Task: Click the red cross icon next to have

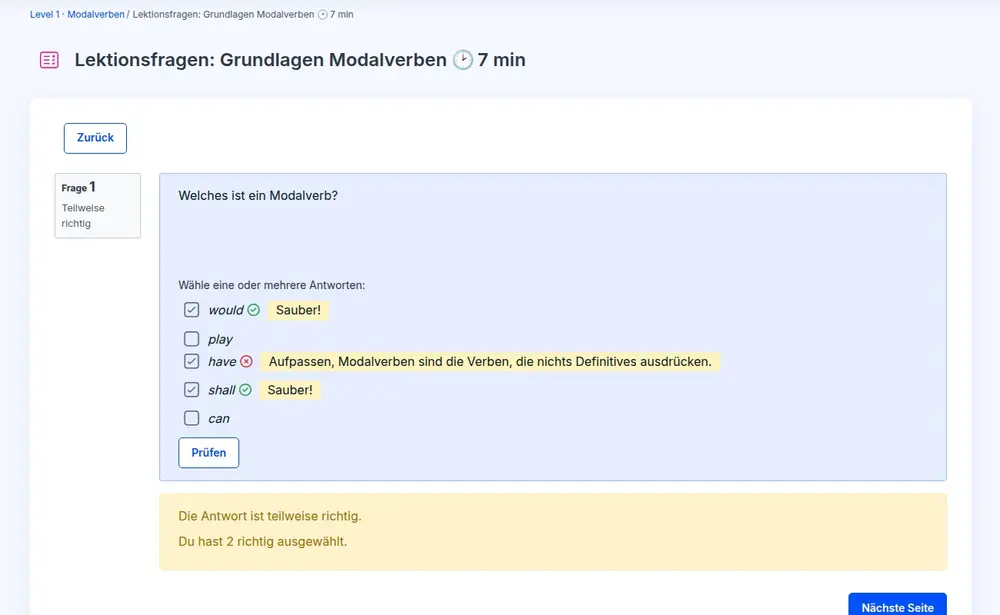Action: pos(247,362)
